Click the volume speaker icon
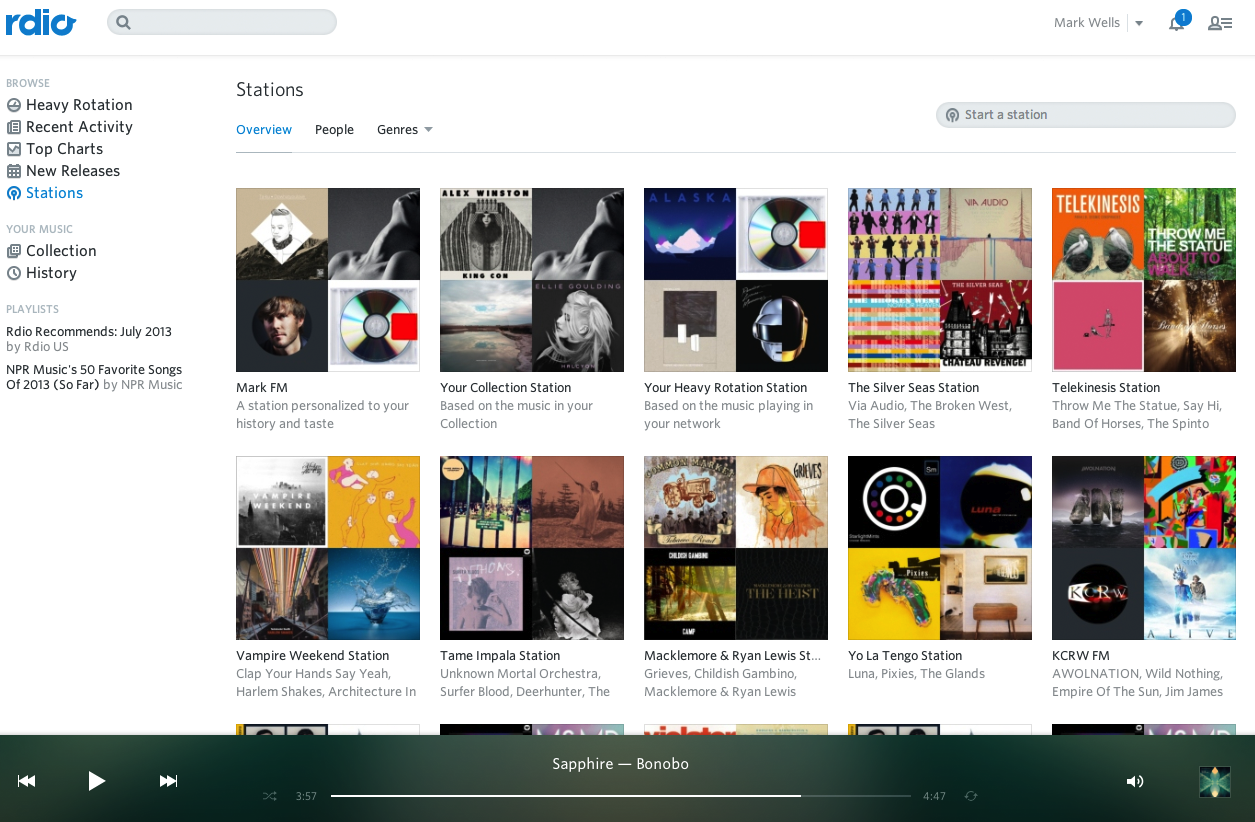The width and height of the screenshot is (1255, 822). coord(1135,781)
